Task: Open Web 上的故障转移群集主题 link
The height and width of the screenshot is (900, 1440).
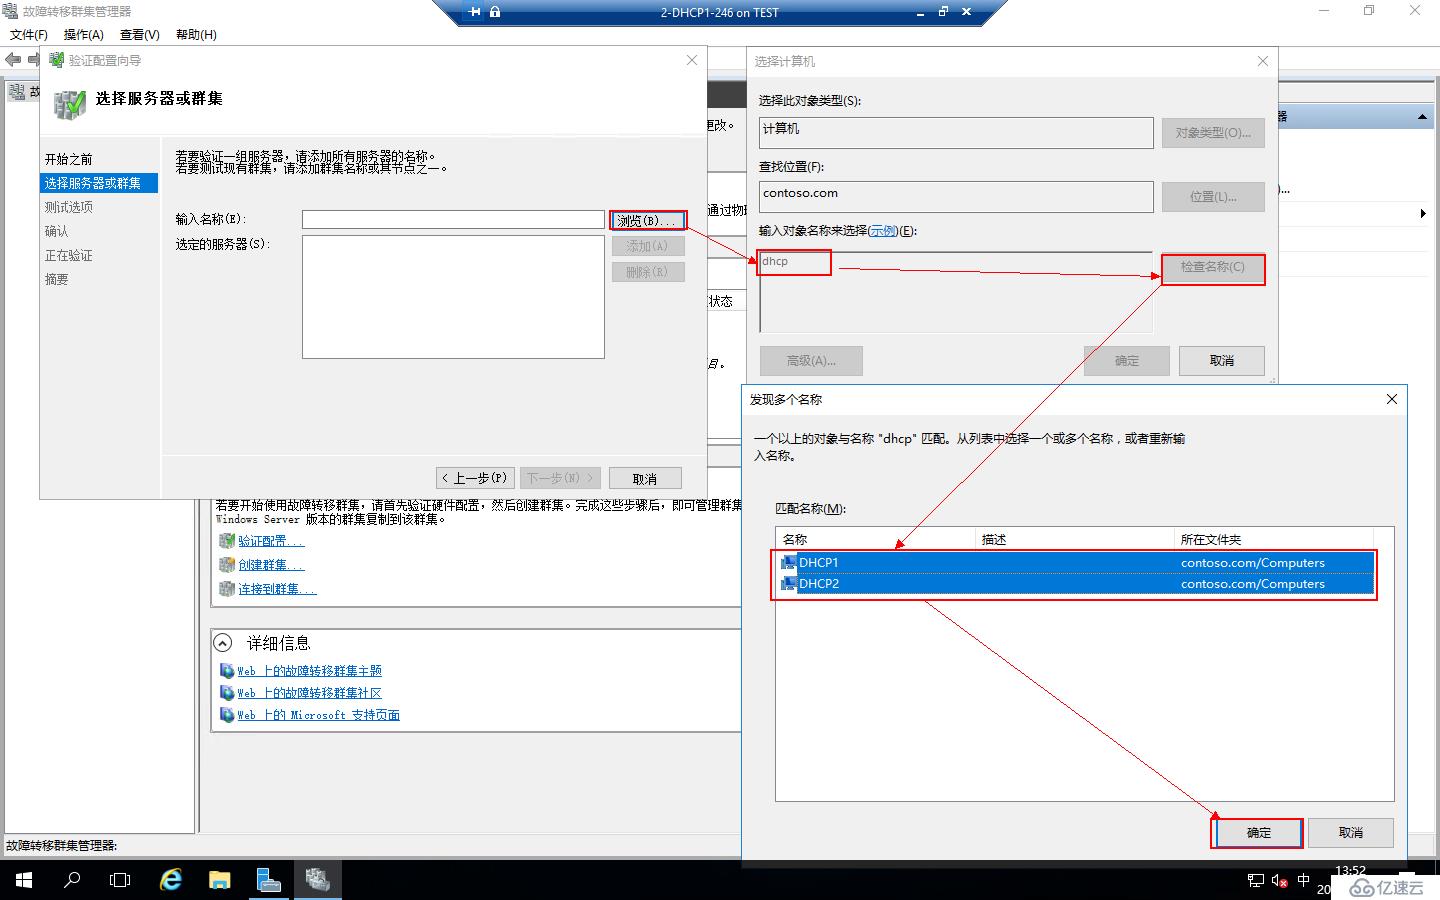Action: pyautogui.click(x=309, y=671)
